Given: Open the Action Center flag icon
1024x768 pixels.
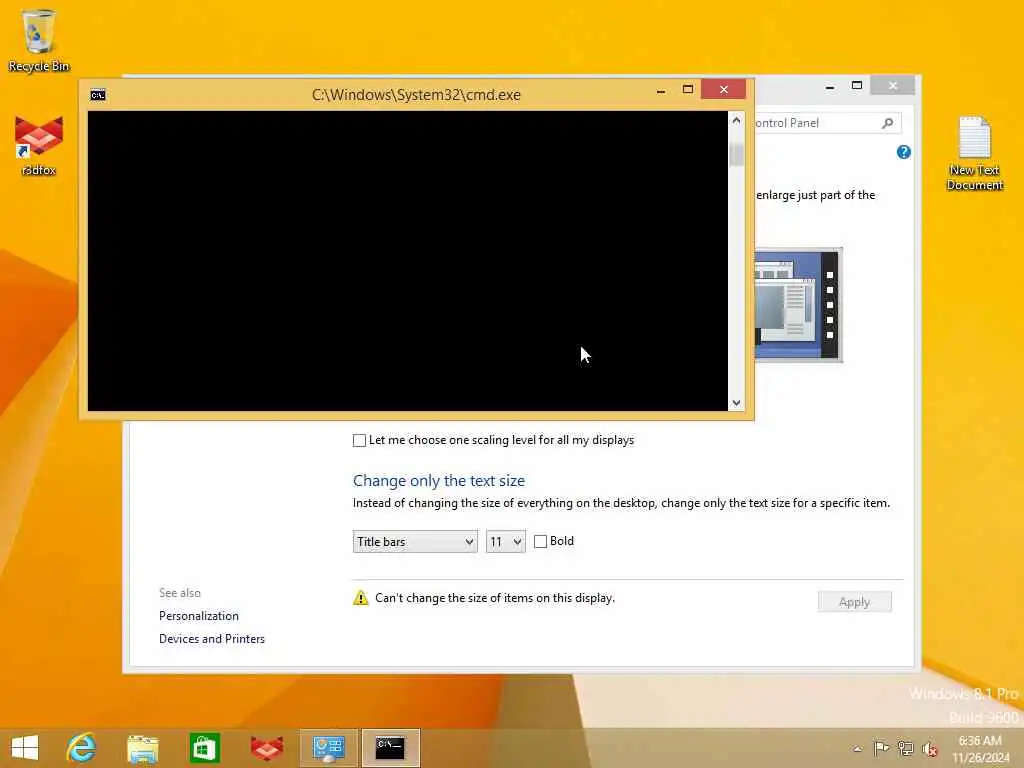Looking at the screenshot, I should [881, 748].
